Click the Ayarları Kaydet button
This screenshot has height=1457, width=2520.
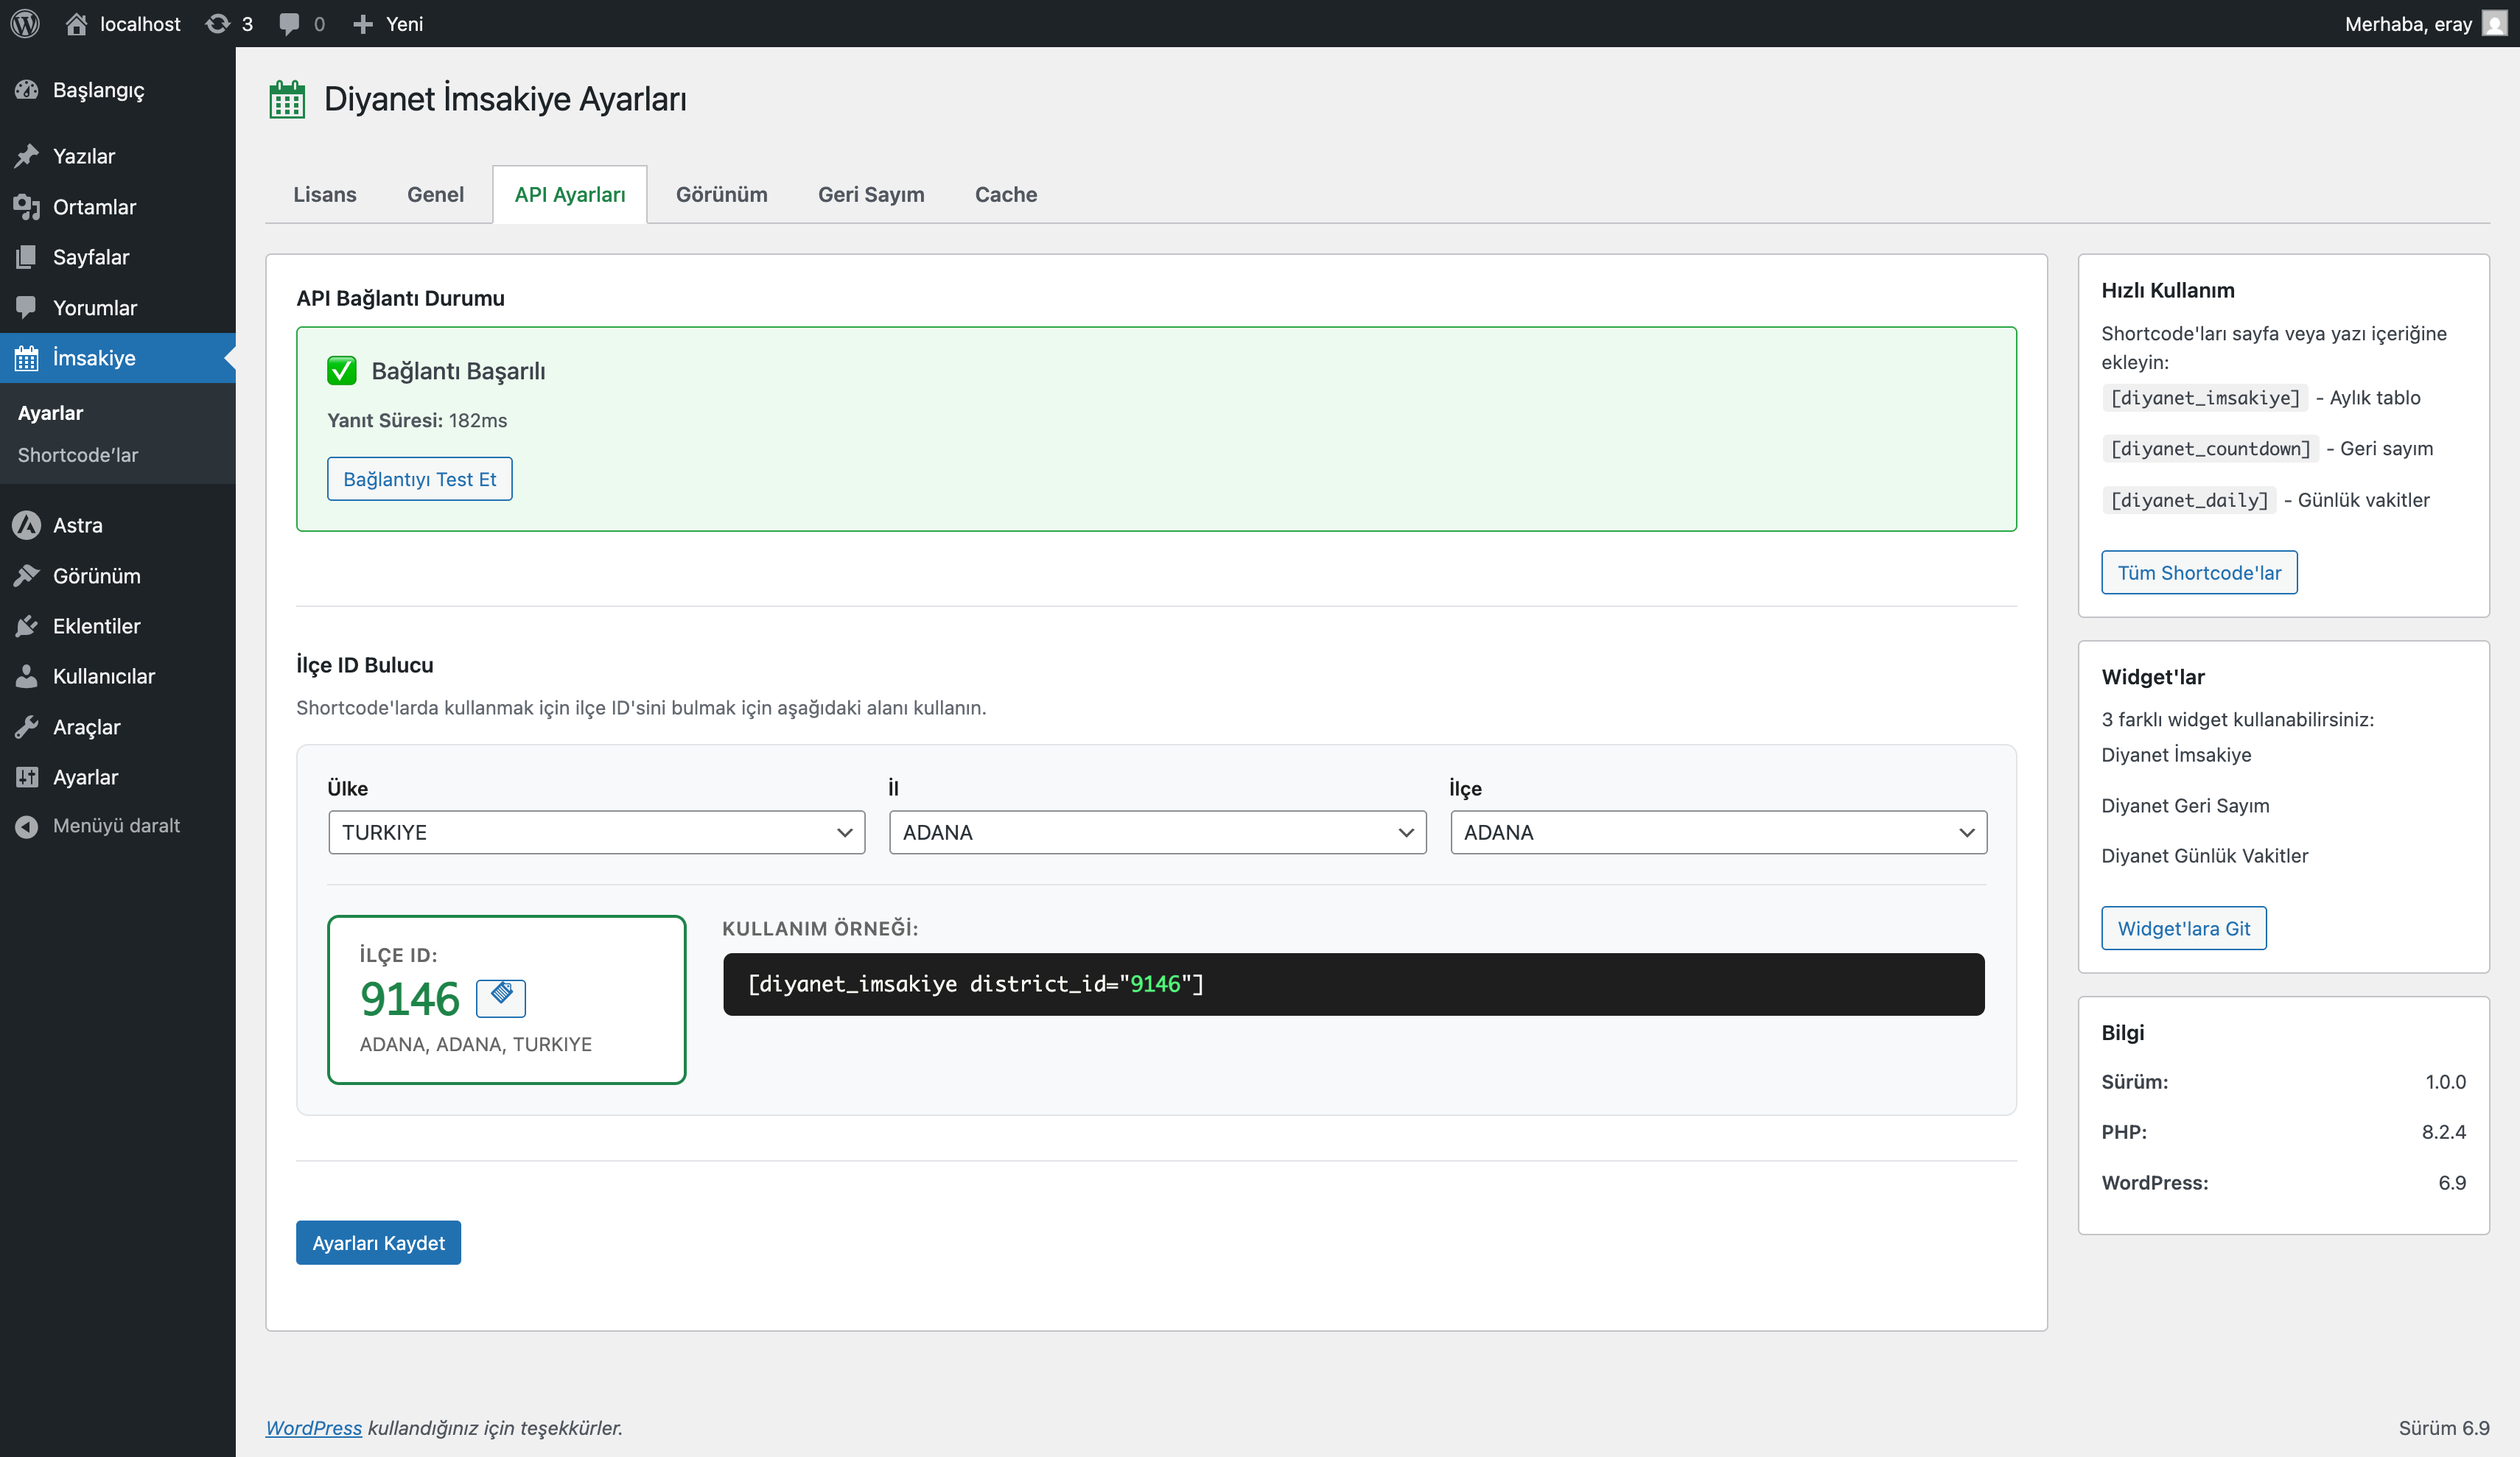tap(378, 1243)
